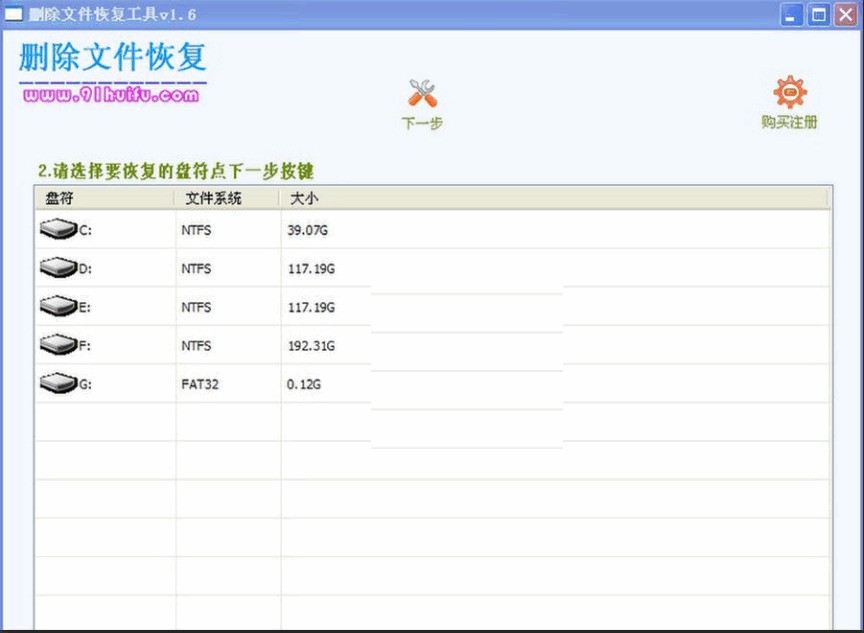Close the 删除文件恢复工具 window
The width and height of the screenshot is (864, 633).
pyautogui.click(x=845, y=15)
